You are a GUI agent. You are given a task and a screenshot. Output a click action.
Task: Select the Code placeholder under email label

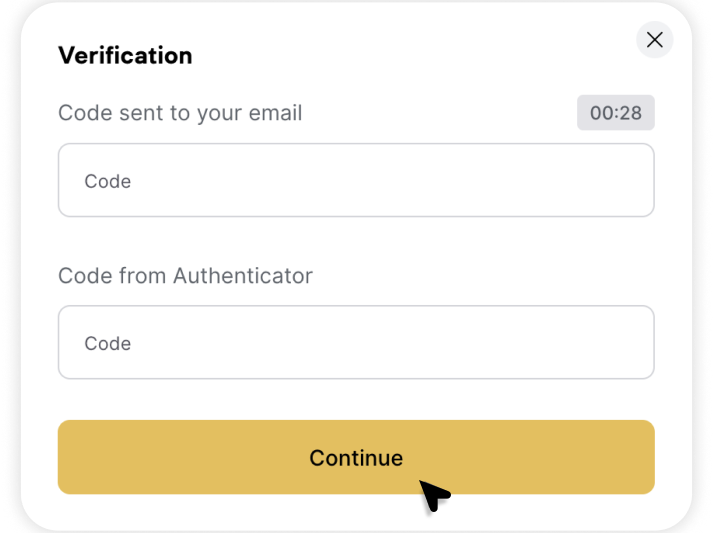108,181
